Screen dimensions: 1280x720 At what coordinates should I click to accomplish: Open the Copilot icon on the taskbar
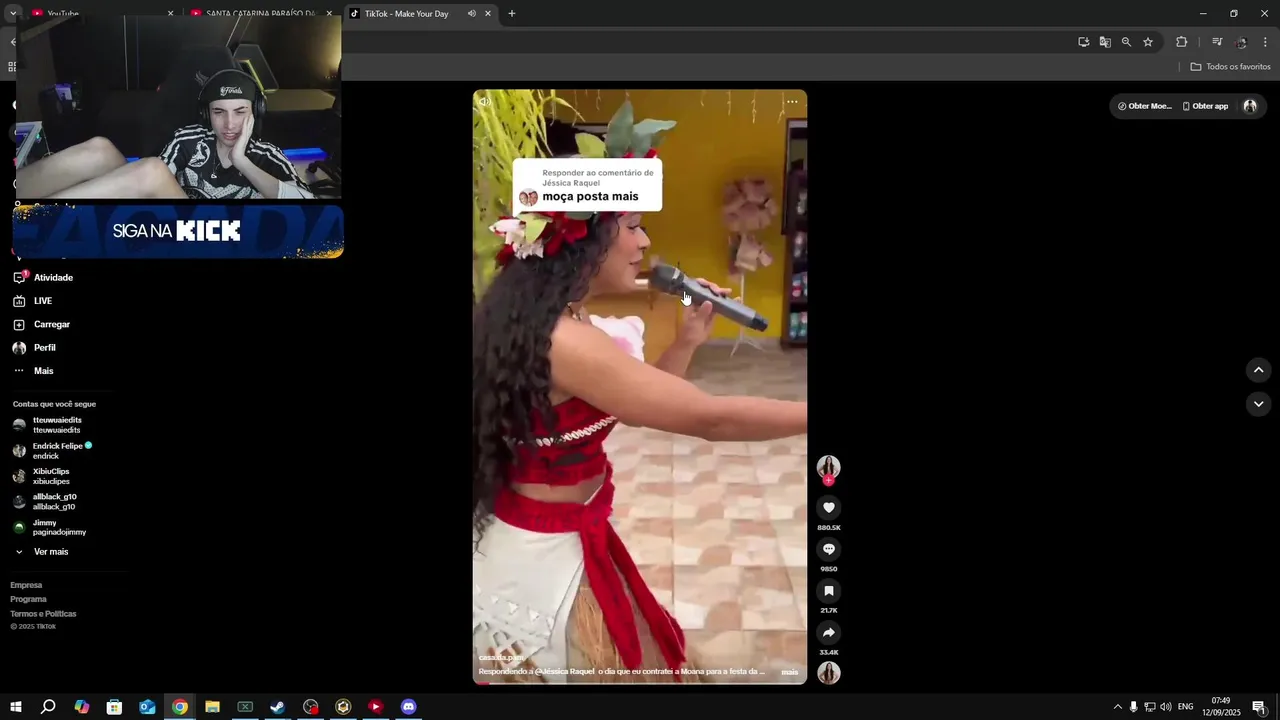82,707
